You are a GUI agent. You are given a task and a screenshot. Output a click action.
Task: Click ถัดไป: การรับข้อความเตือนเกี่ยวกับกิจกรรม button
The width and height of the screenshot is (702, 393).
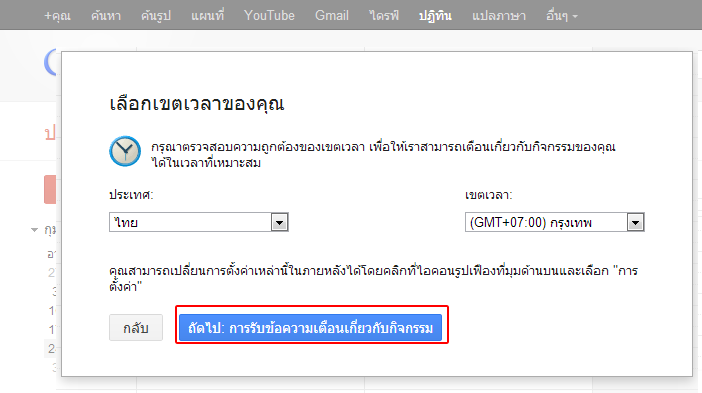[x=310, y=328]
